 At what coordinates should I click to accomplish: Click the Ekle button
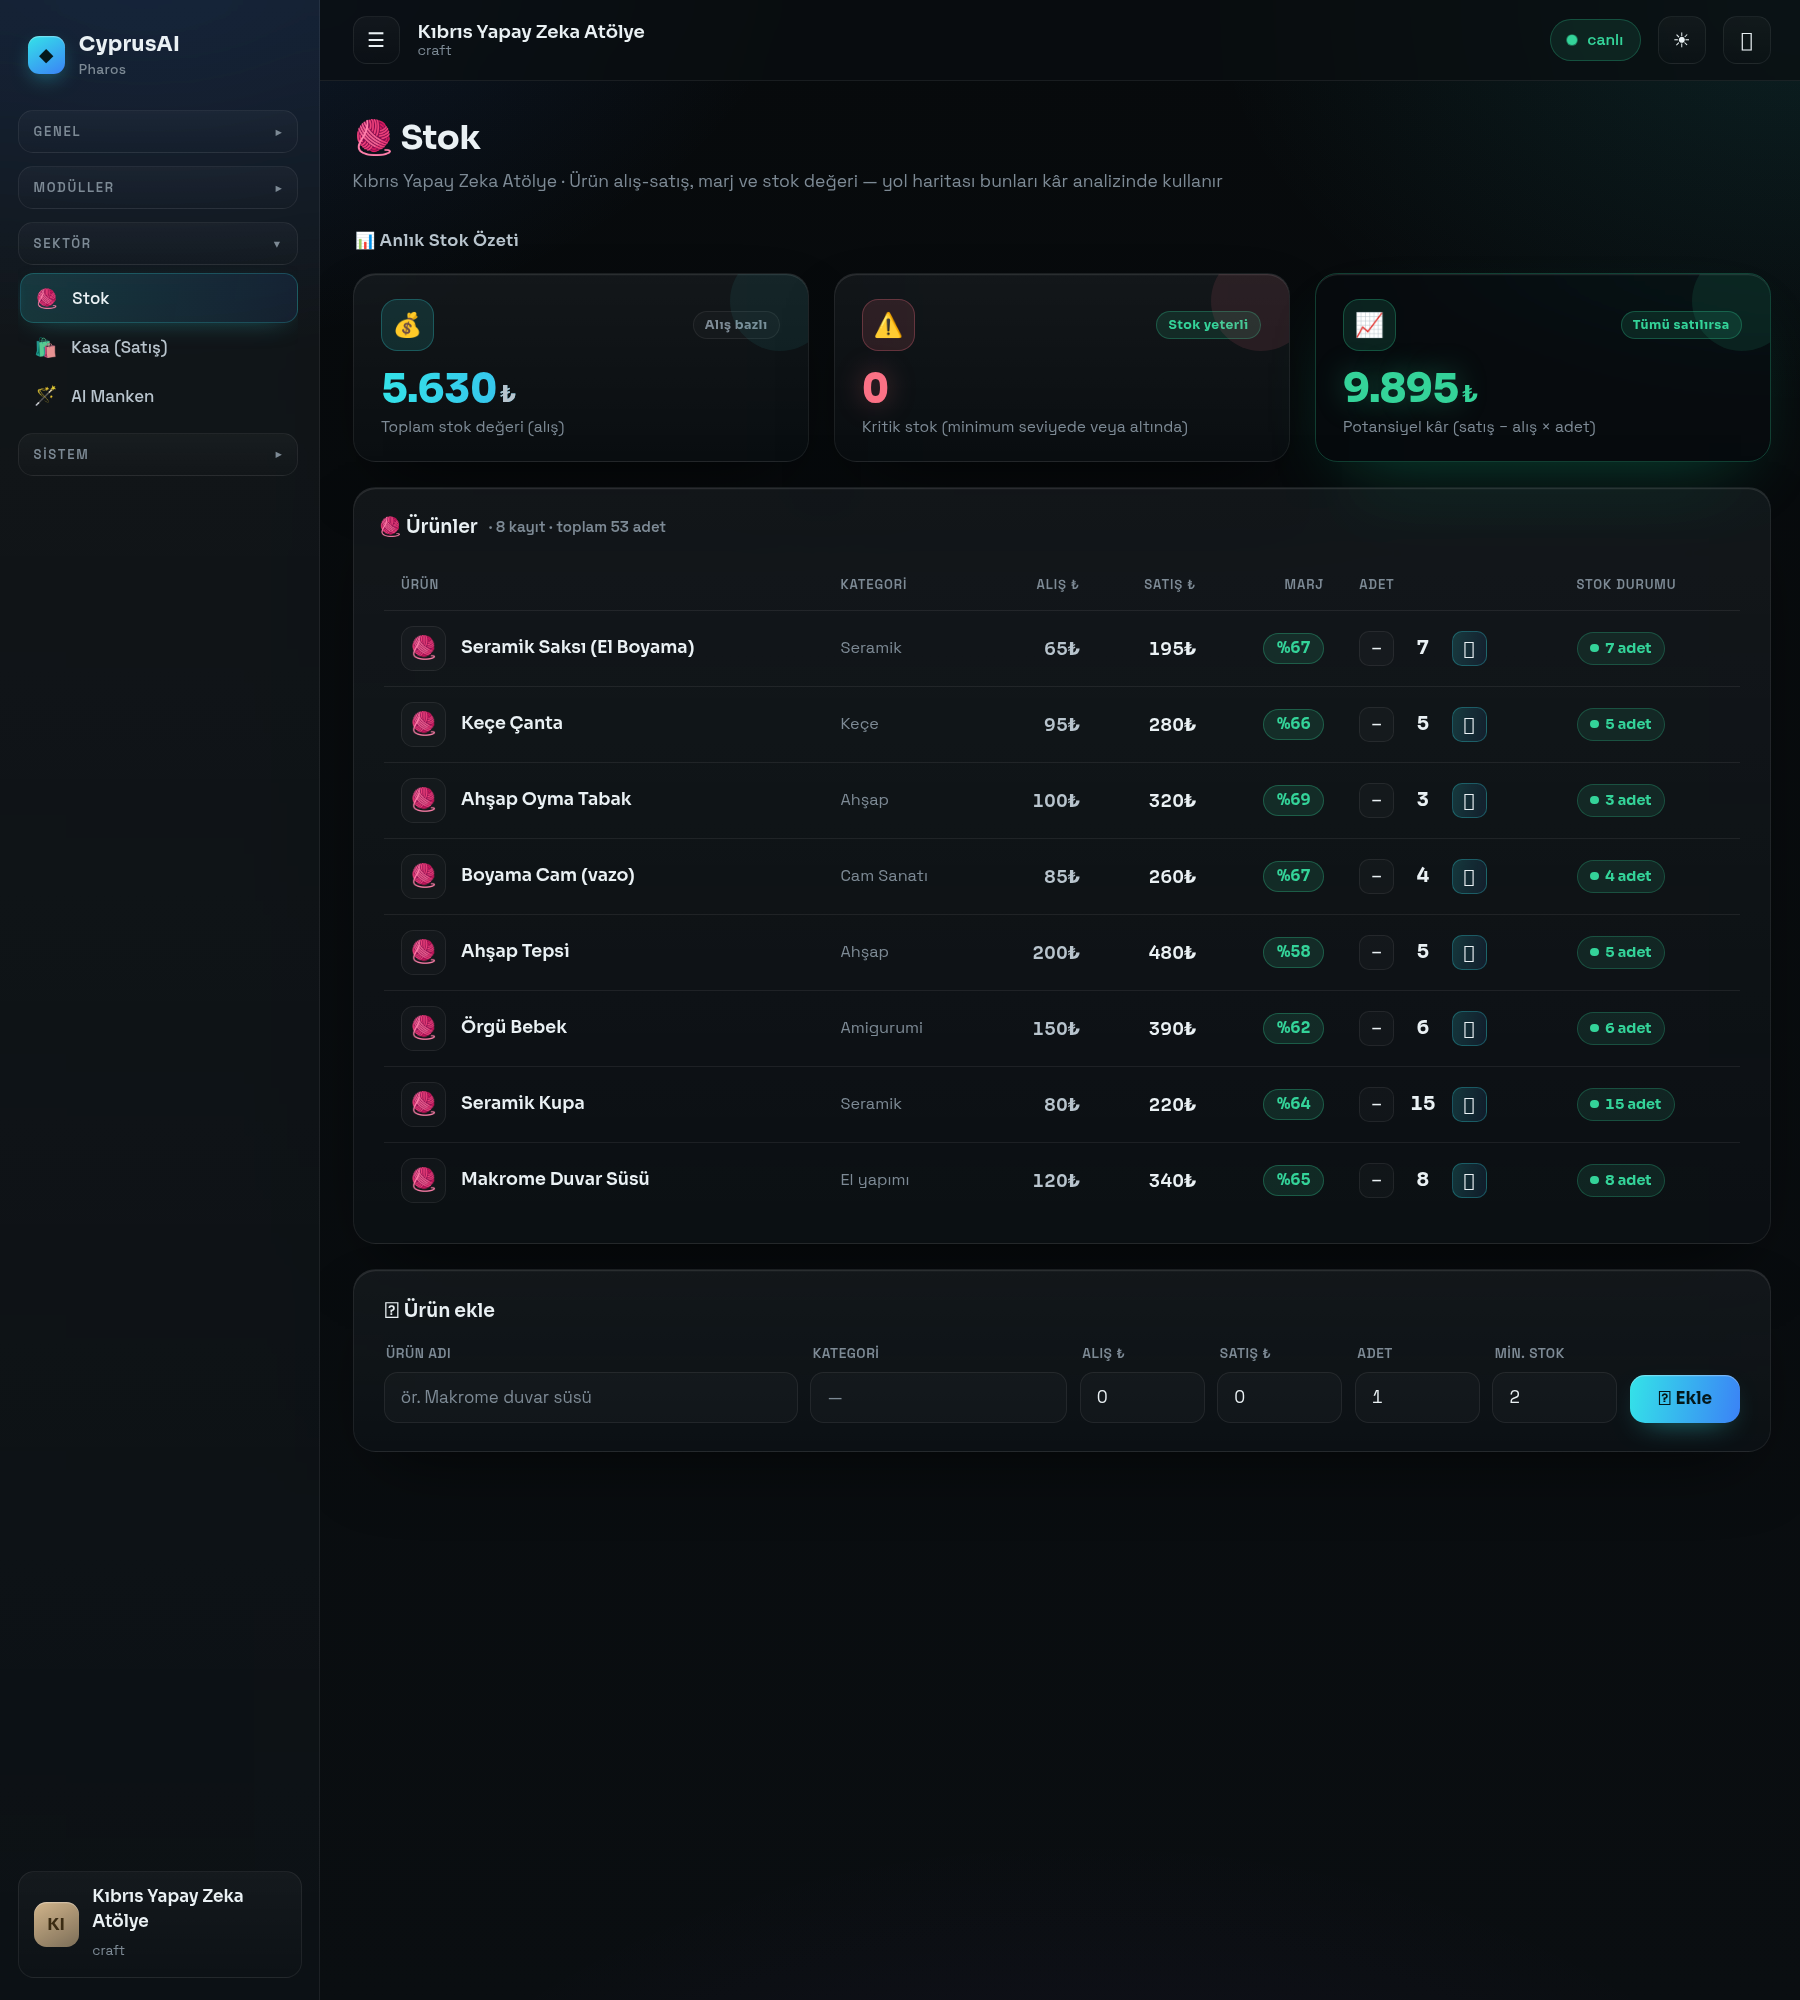[x=1684, y=1398]
